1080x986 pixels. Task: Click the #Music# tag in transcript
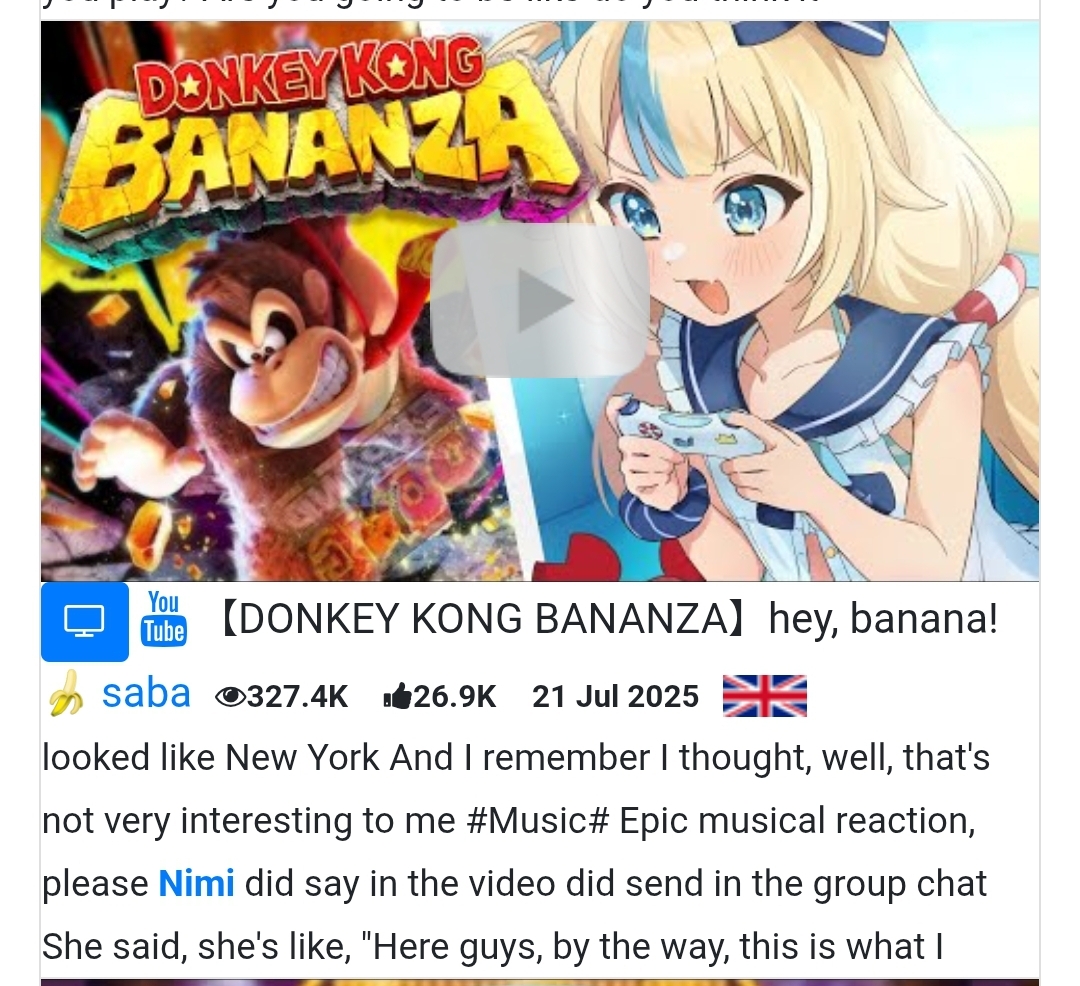pyautogui.click(x=537, y=821)
